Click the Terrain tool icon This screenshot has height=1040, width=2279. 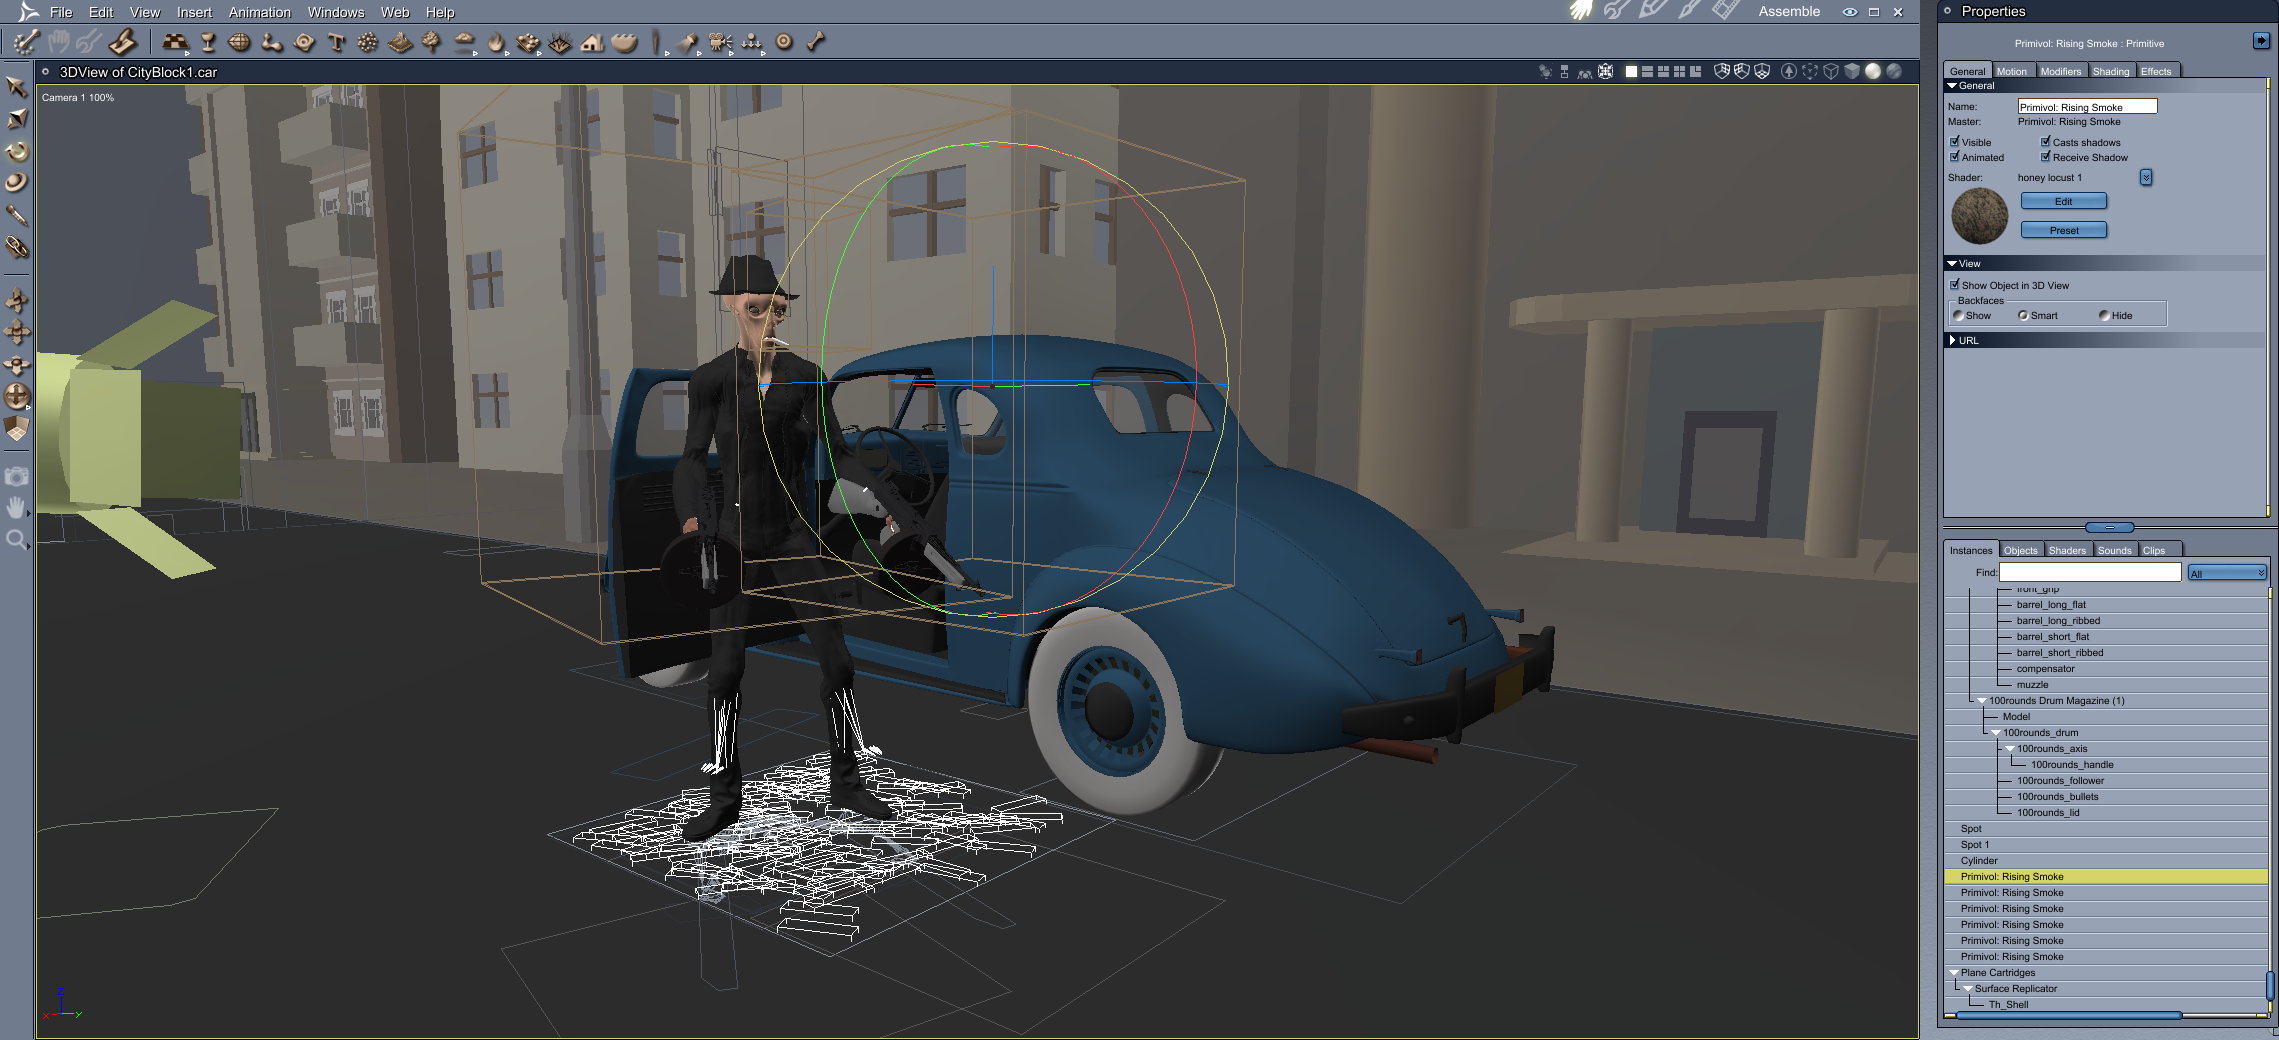pos(400,42)
